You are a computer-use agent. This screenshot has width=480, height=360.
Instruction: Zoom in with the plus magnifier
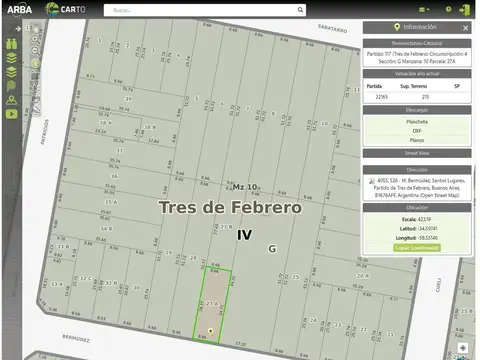tap(35, 39)
